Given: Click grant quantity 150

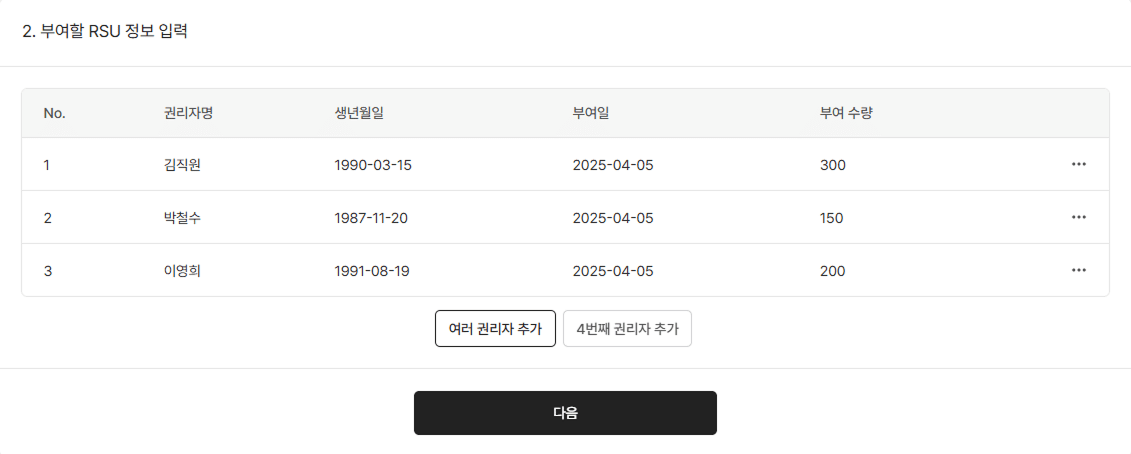Looking at the screenshot, I should click(831, 218).
